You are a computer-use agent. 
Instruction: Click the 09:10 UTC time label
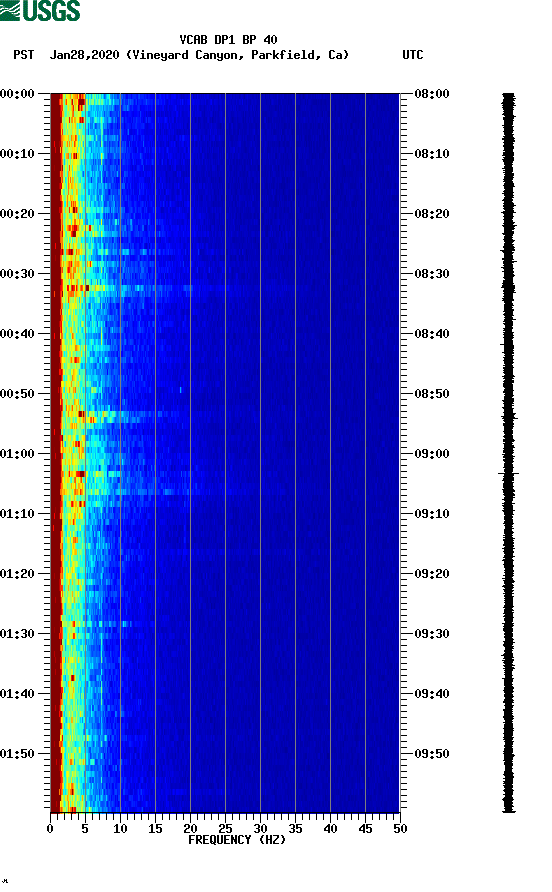coord(432,514)
